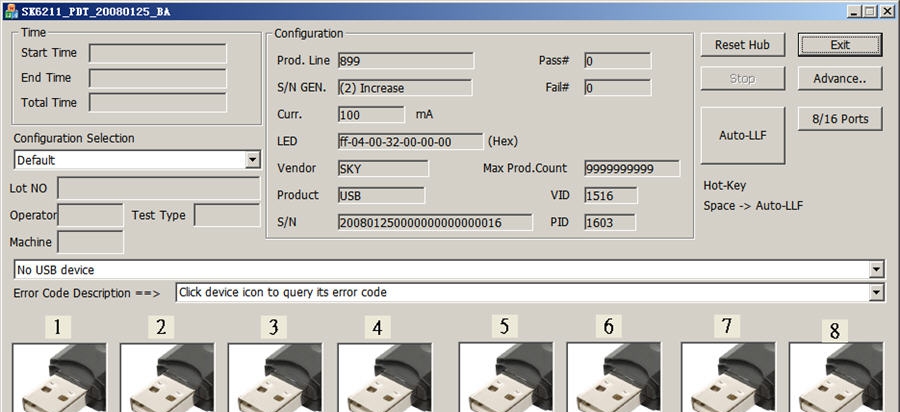Click the Machine text field
The height and width of the screenshot is (412, 900).
click(91, 242)
